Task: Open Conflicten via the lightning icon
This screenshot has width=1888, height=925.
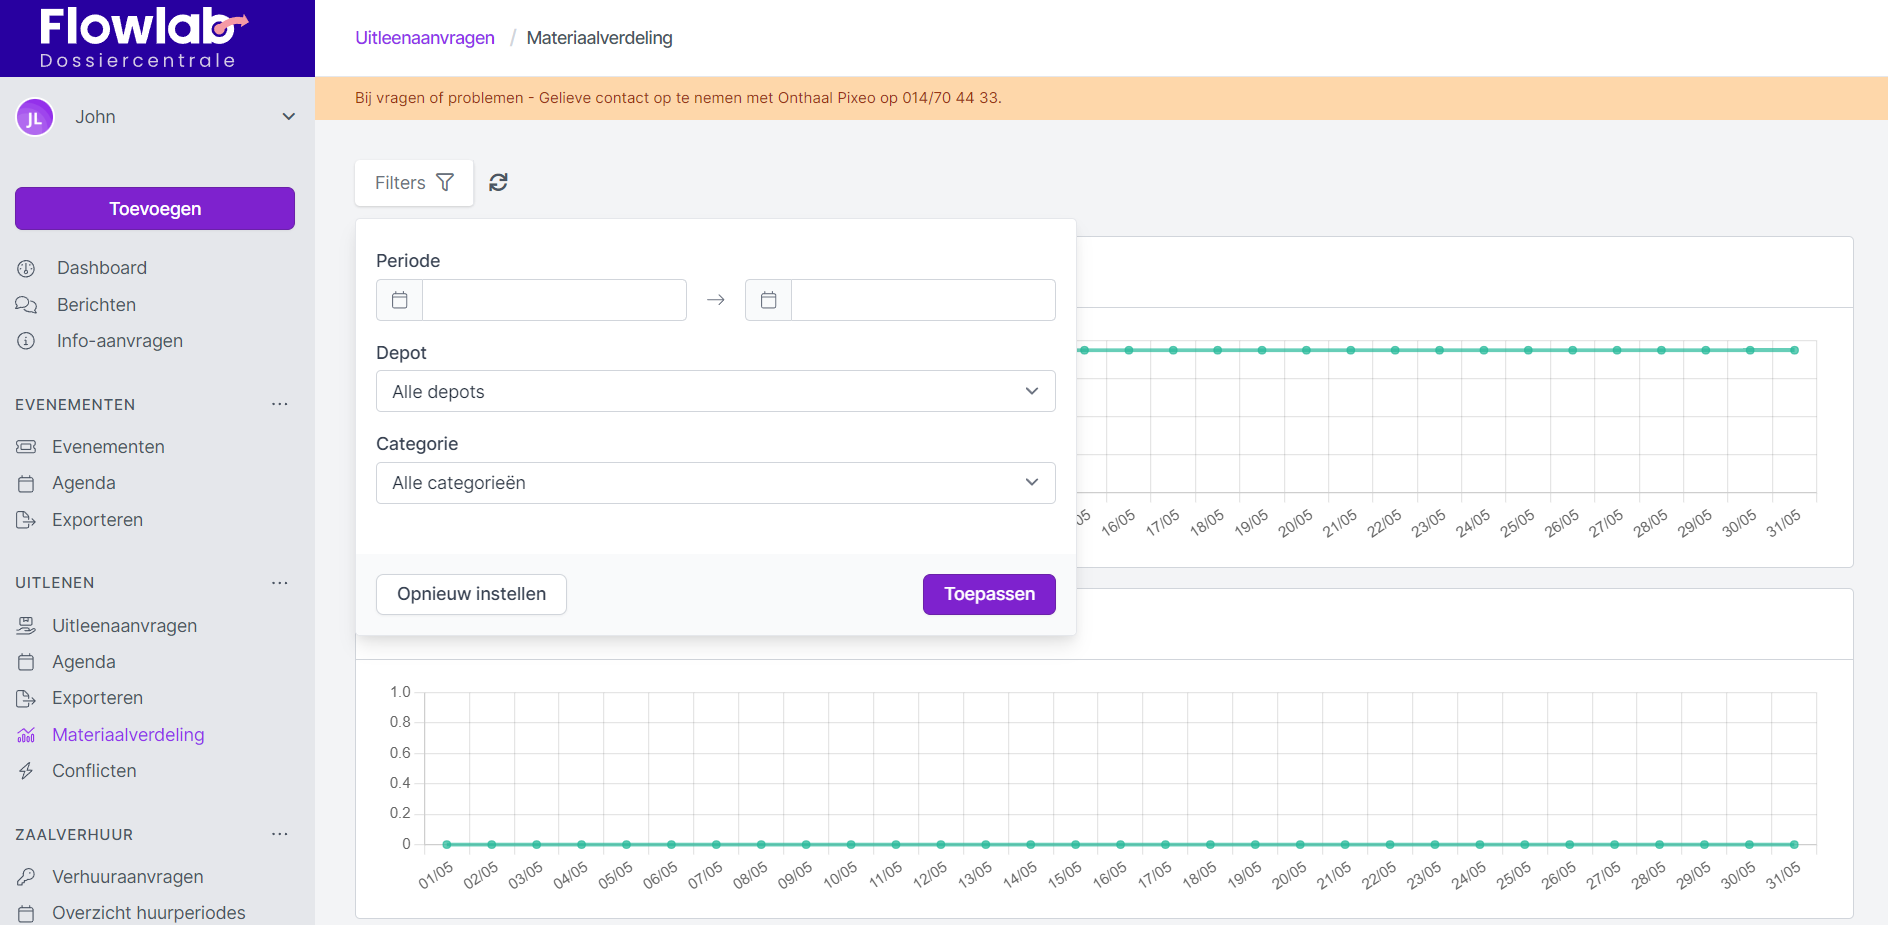Action: point(27,771)
